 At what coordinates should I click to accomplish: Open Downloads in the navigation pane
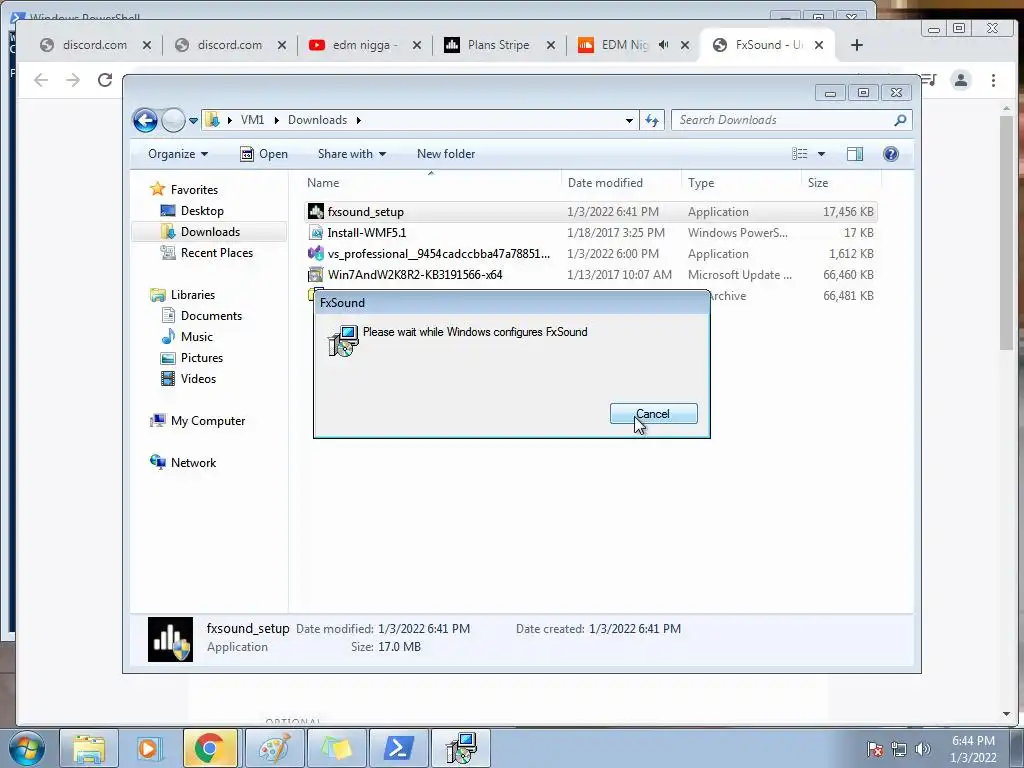210,231
